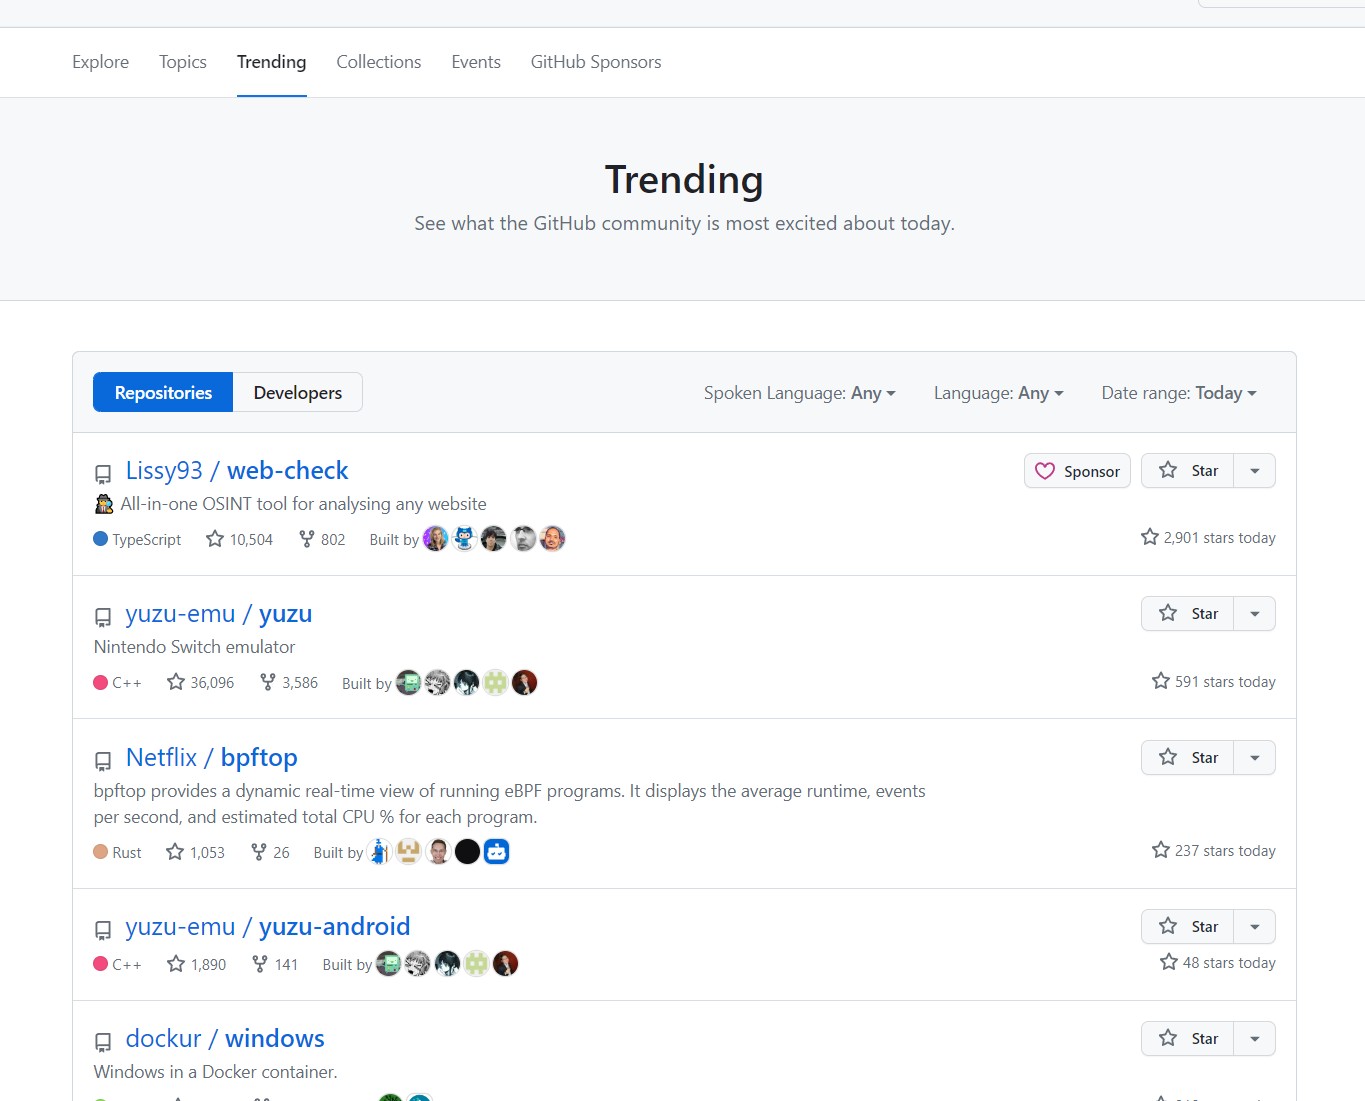Expand the star list dropdown for yuzu
1365x1101 pixels.
[x=1255, y=614]
